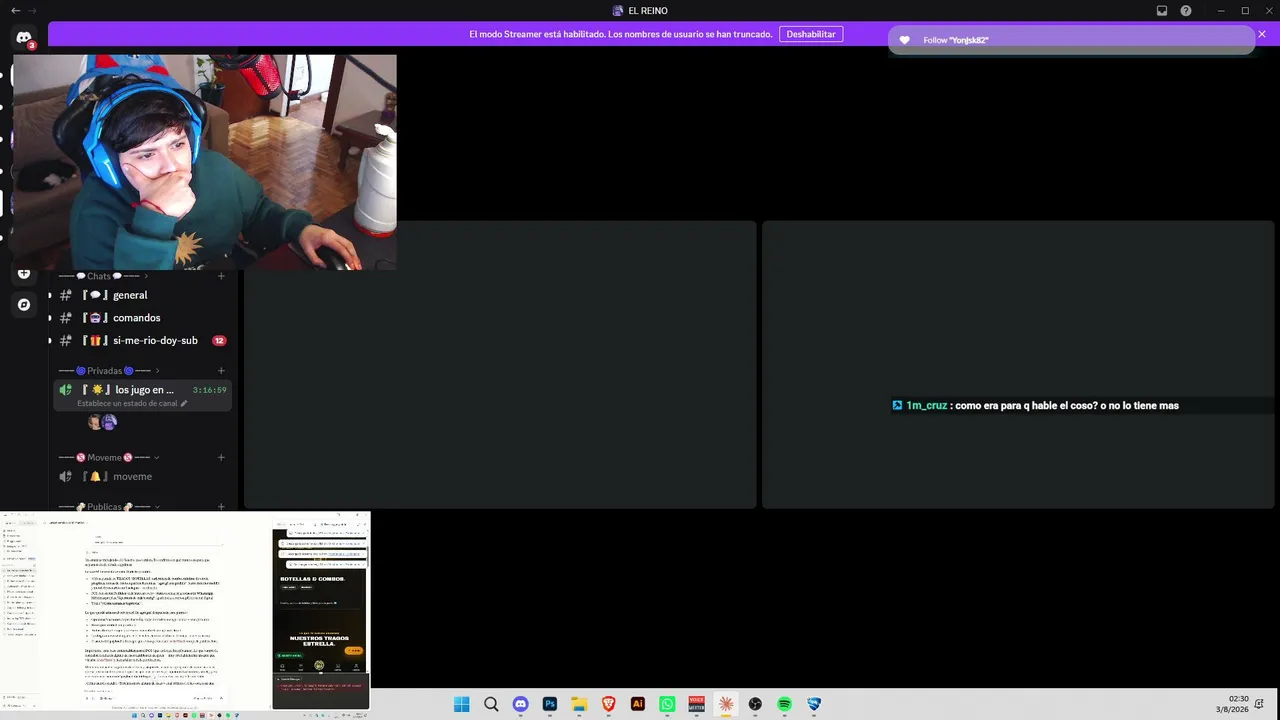Screen dimensions: 1280x720
Task: Open Discord direct messages home icon
Action: pos(24,38)
